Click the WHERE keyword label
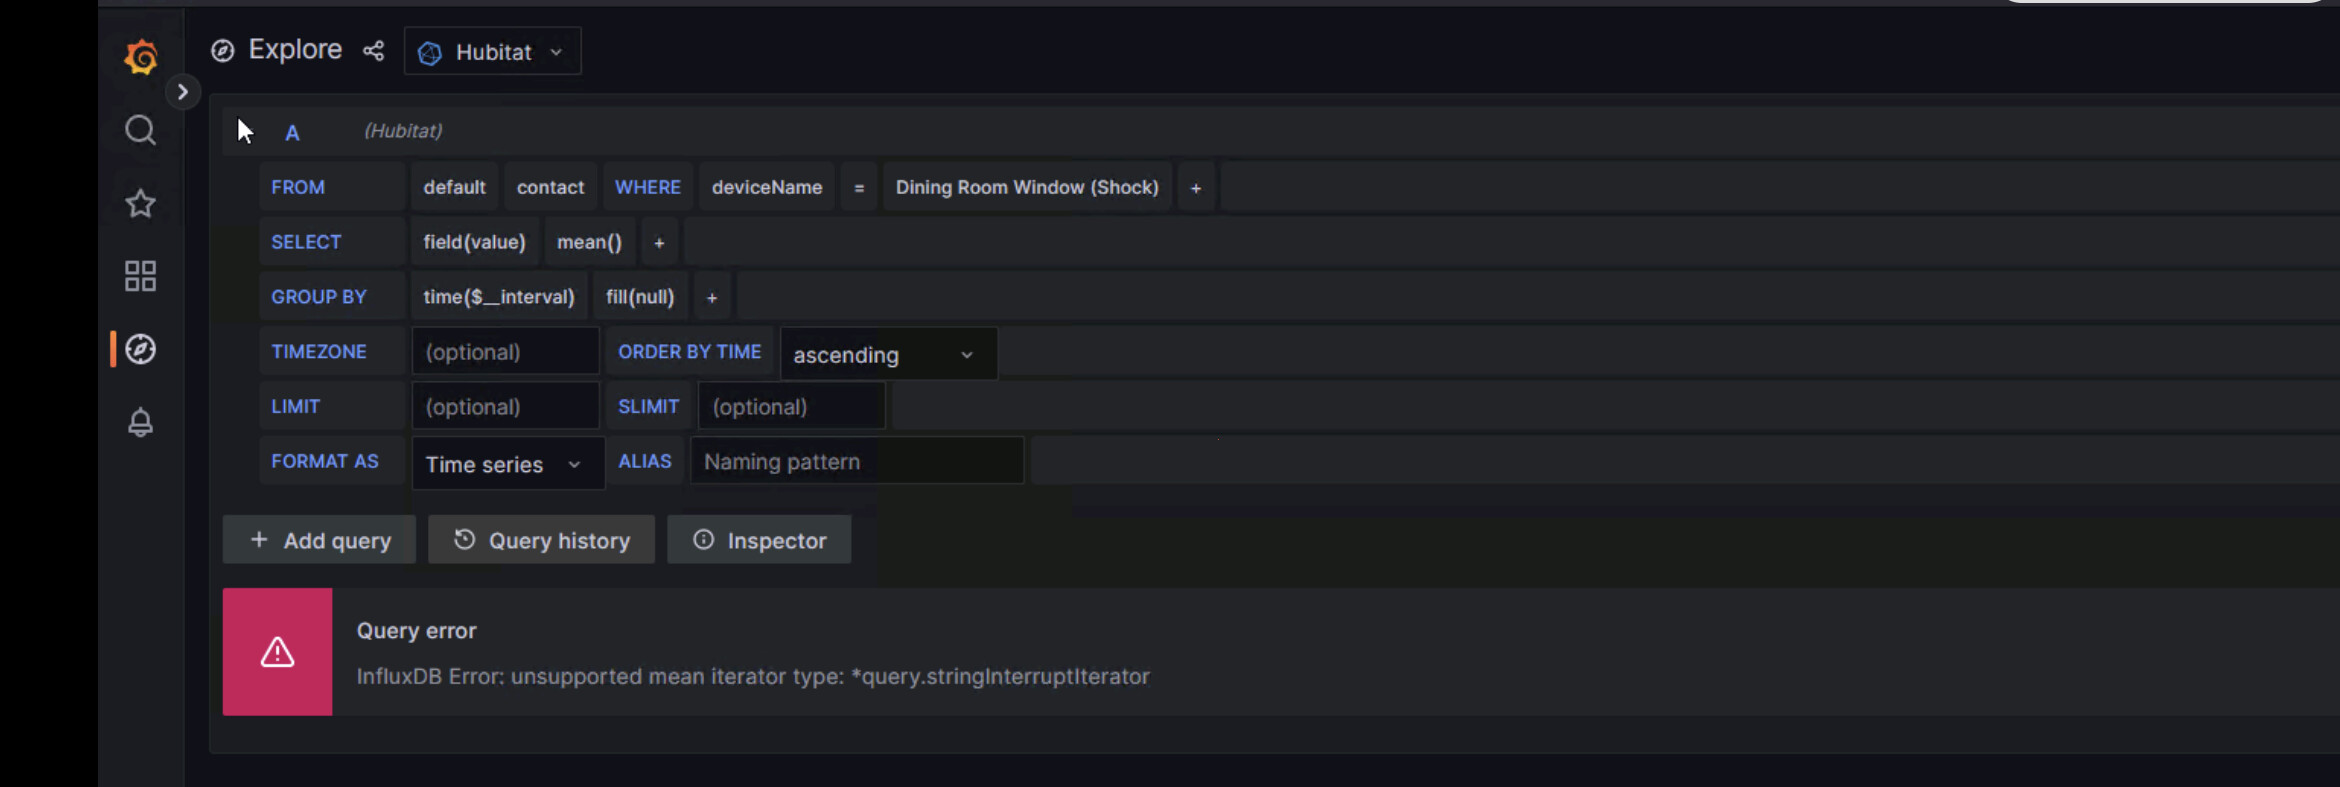This screenshot has width=2340, height=787. pyautogui.click(x=648, y=187)
